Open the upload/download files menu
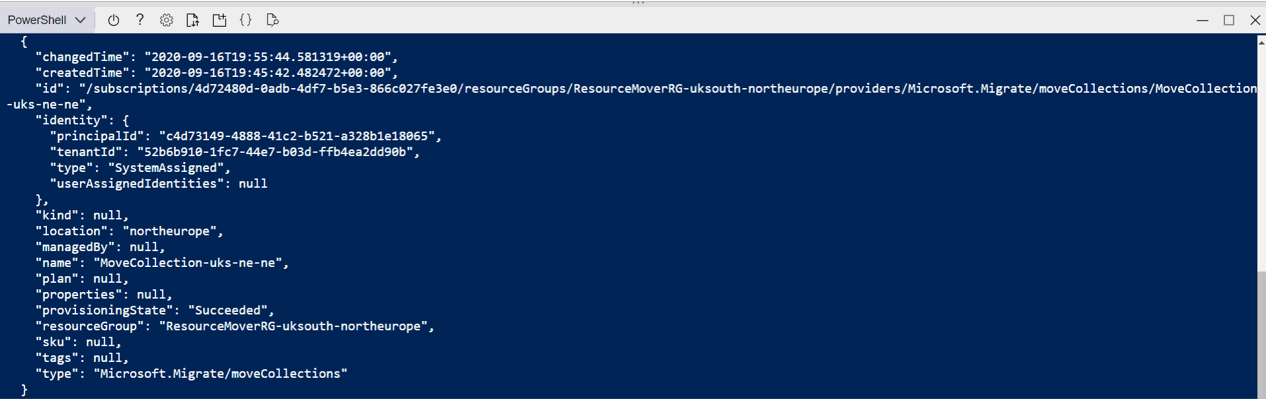 pyautogui.click(x=193, y=20)
